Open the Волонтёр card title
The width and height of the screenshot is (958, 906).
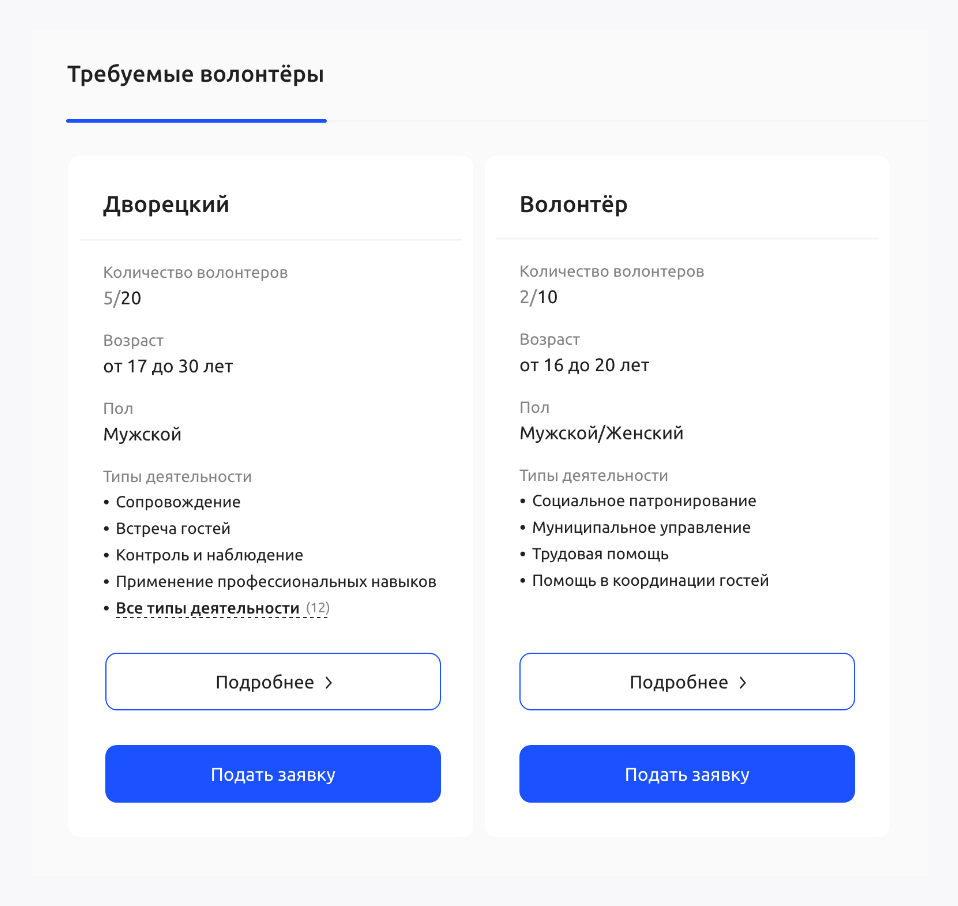point(574,205)
